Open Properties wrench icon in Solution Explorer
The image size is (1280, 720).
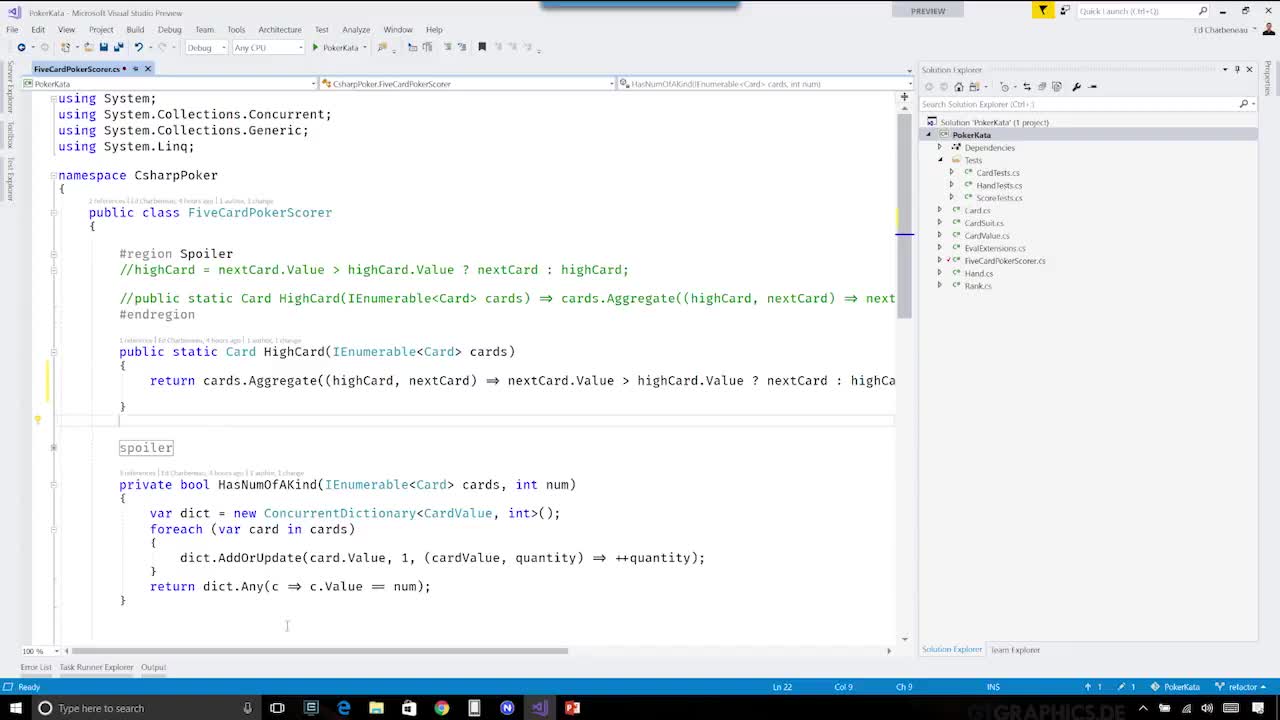click(x=1077, y=87)
